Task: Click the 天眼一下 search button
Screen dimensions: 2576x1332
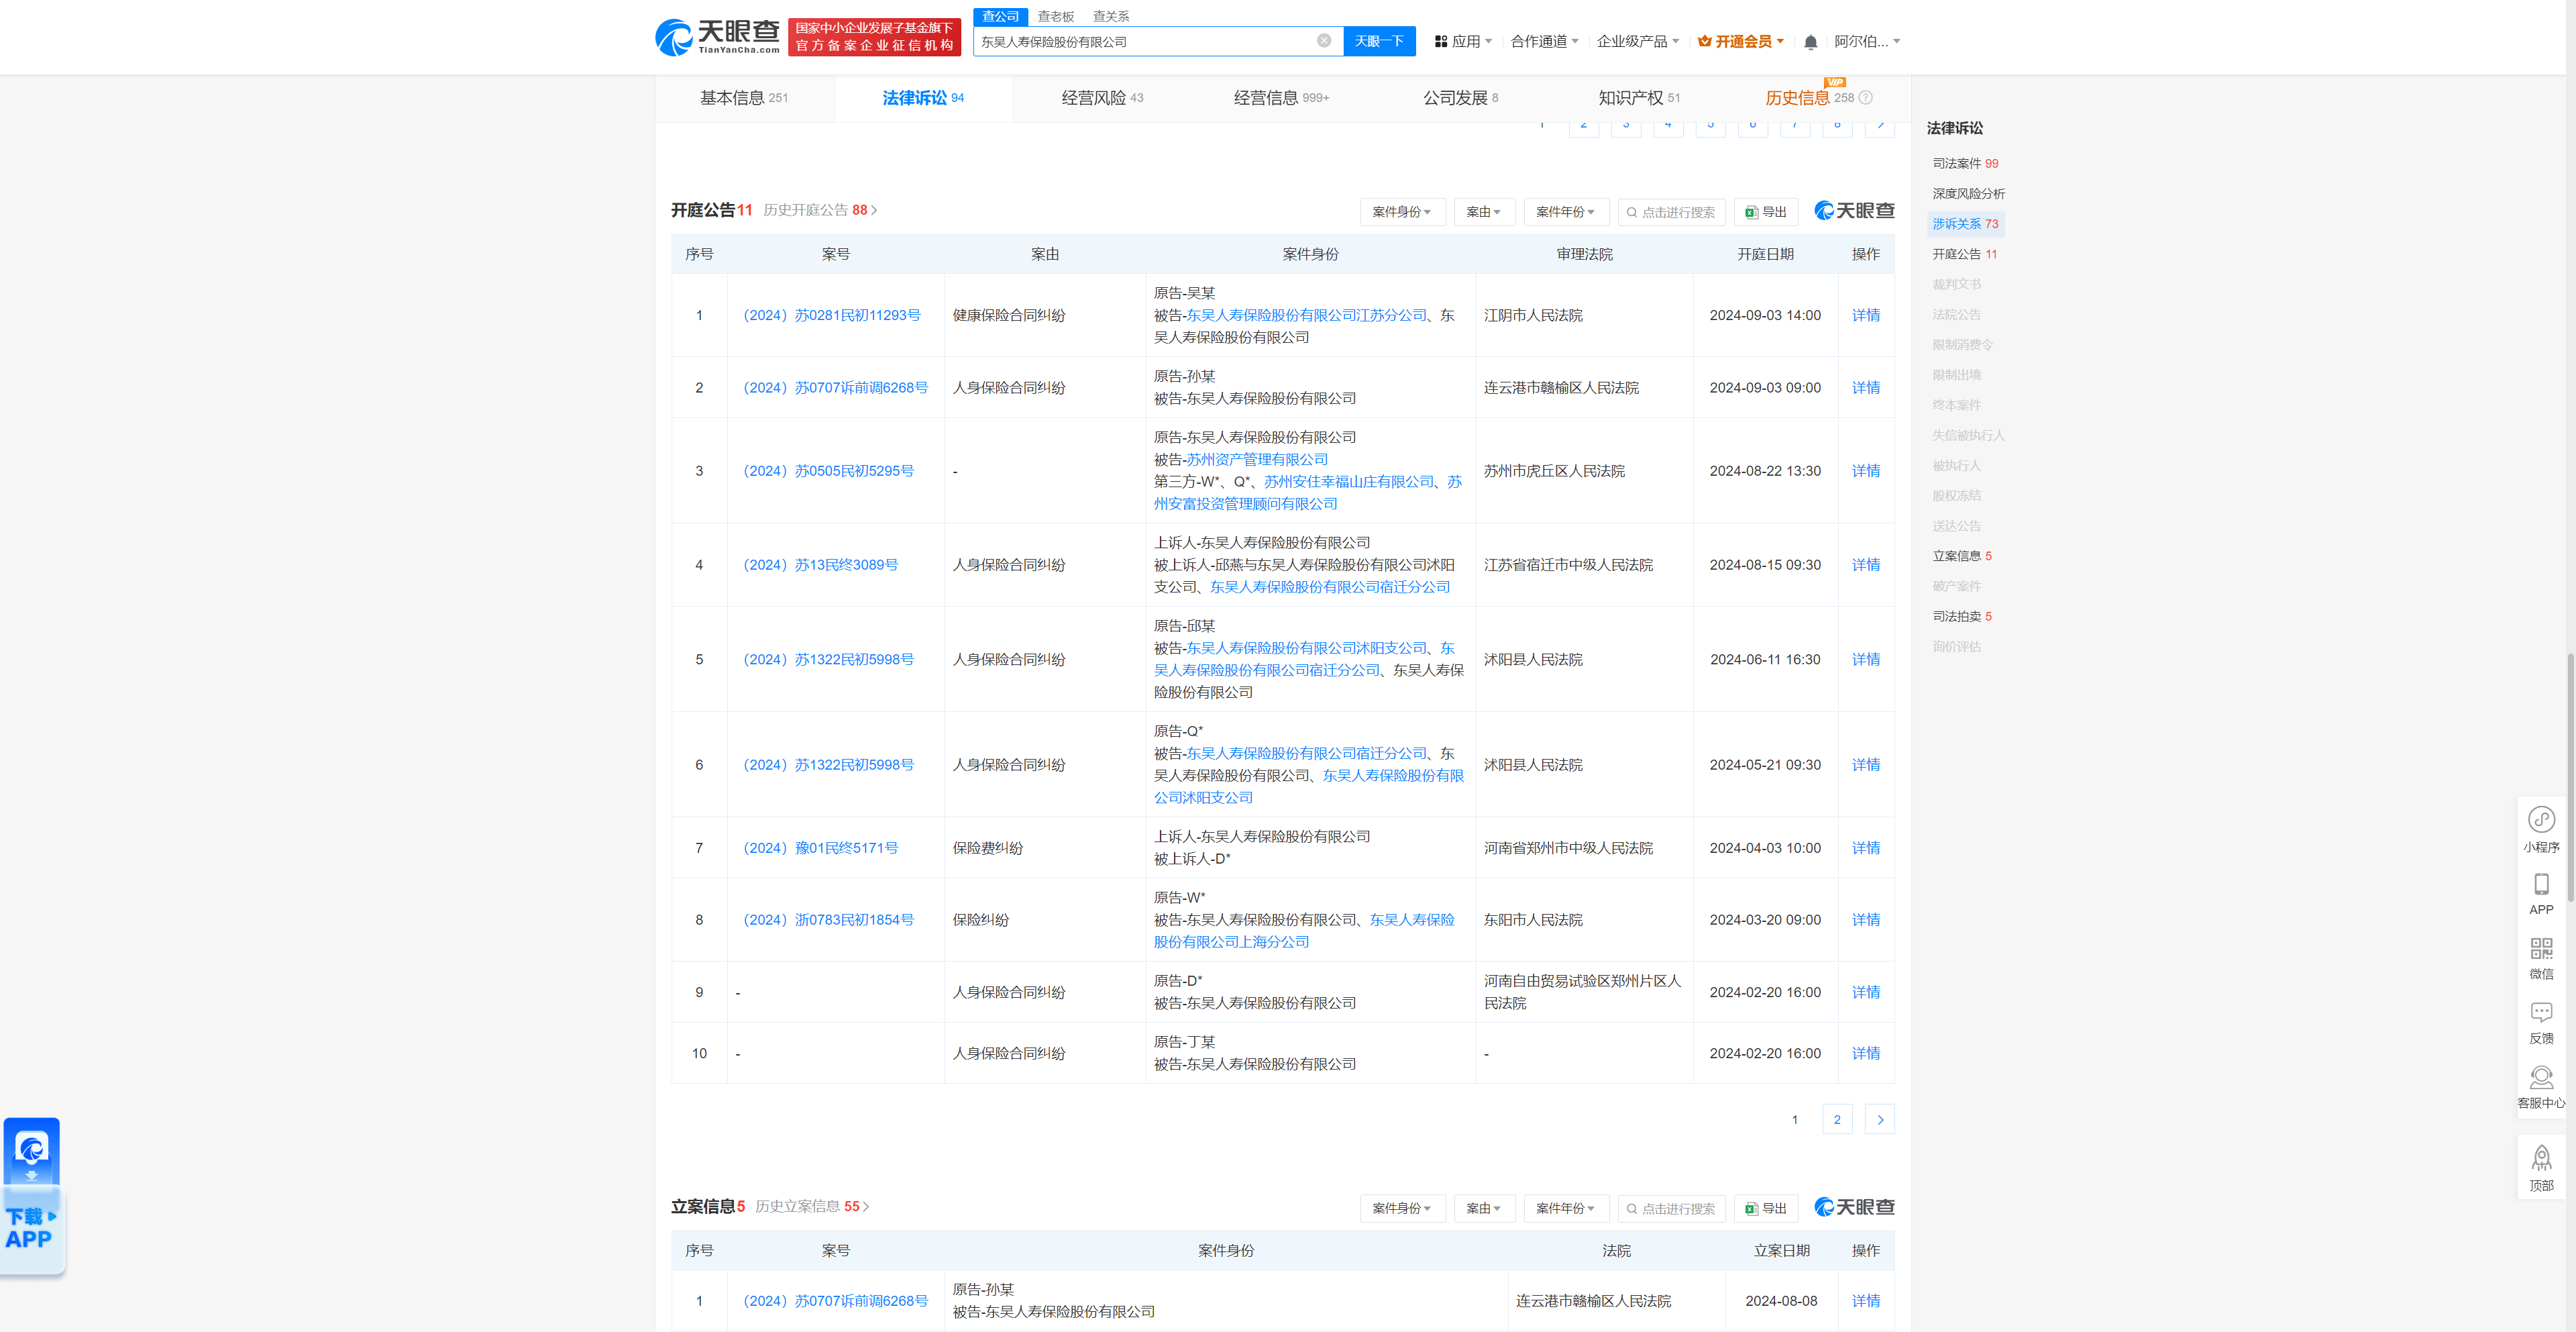Action: click(x=1379, y=41)
